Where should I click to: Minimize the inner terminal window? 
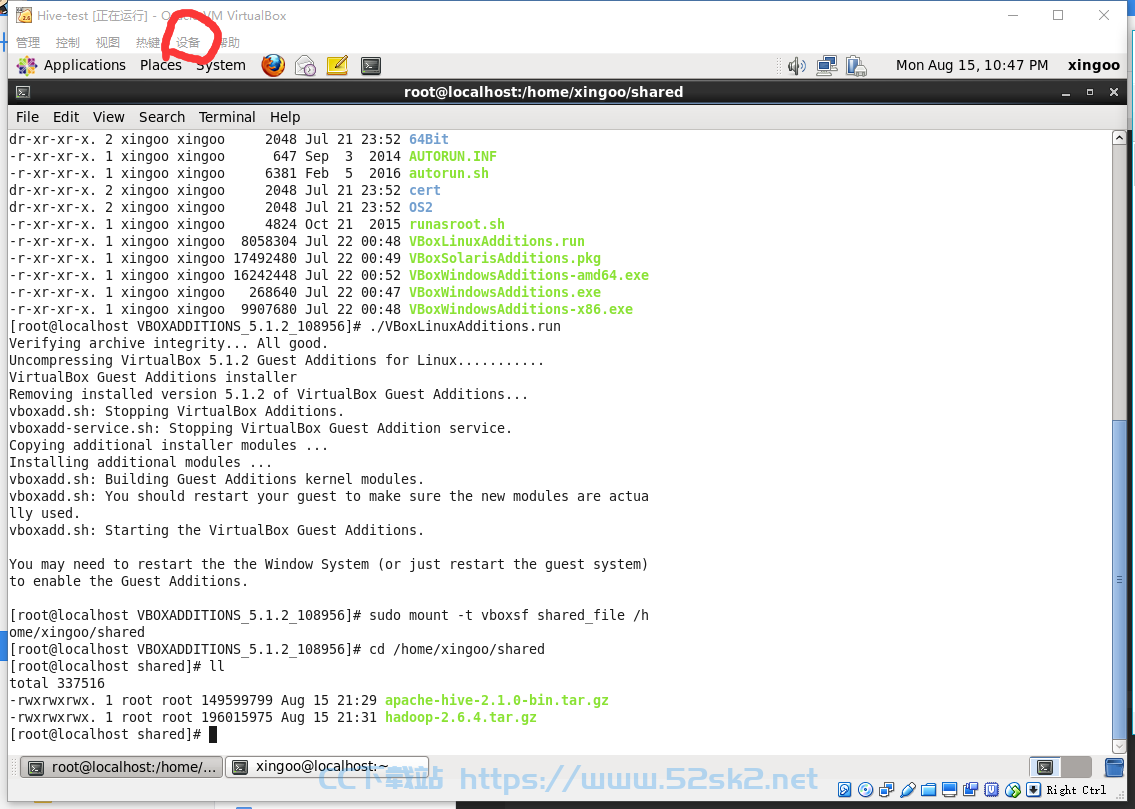tap(1066, 93)
